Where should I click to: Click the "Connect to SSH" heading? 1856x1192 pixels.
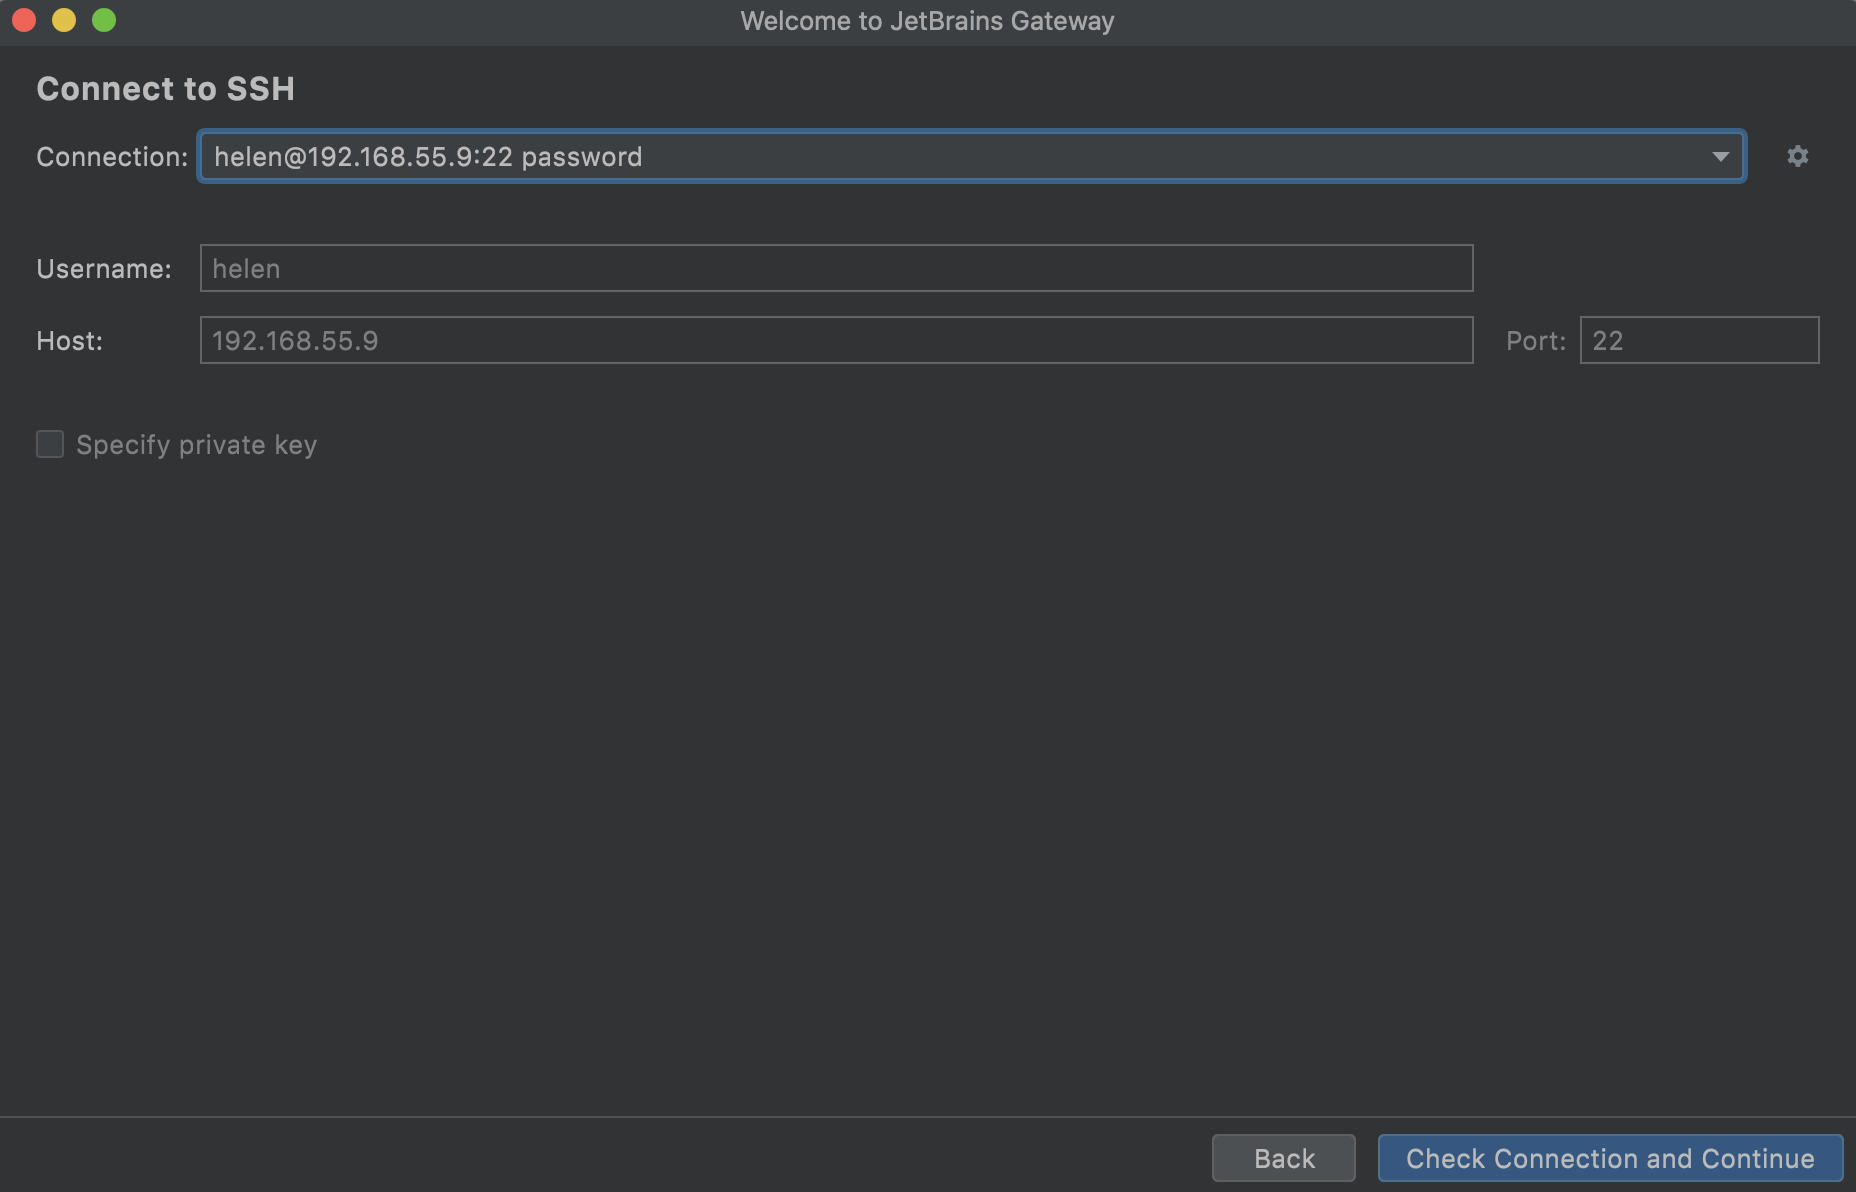pos(166,88)
